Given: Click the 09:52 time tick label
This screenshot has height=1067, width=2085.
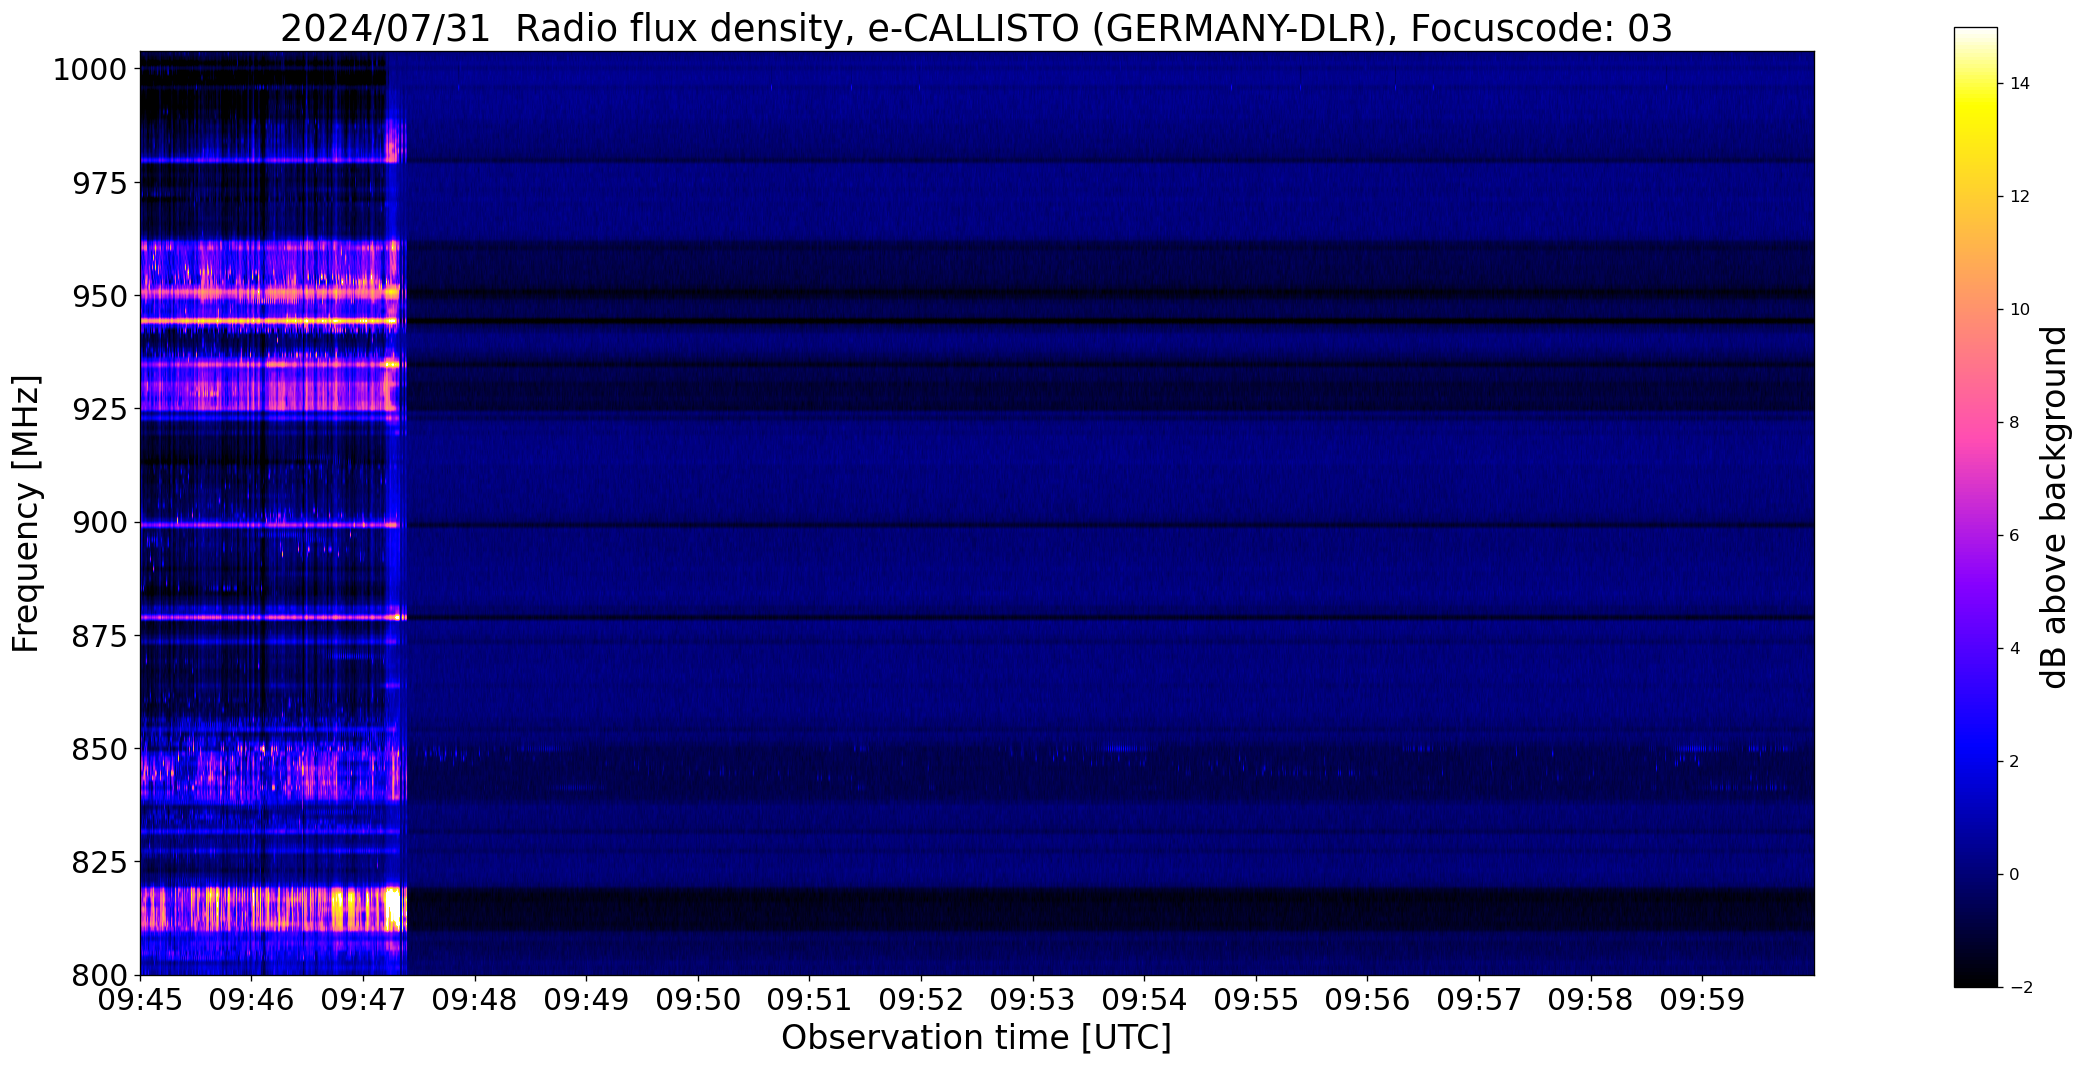Looking at the screenshot, I should 921,1000.
